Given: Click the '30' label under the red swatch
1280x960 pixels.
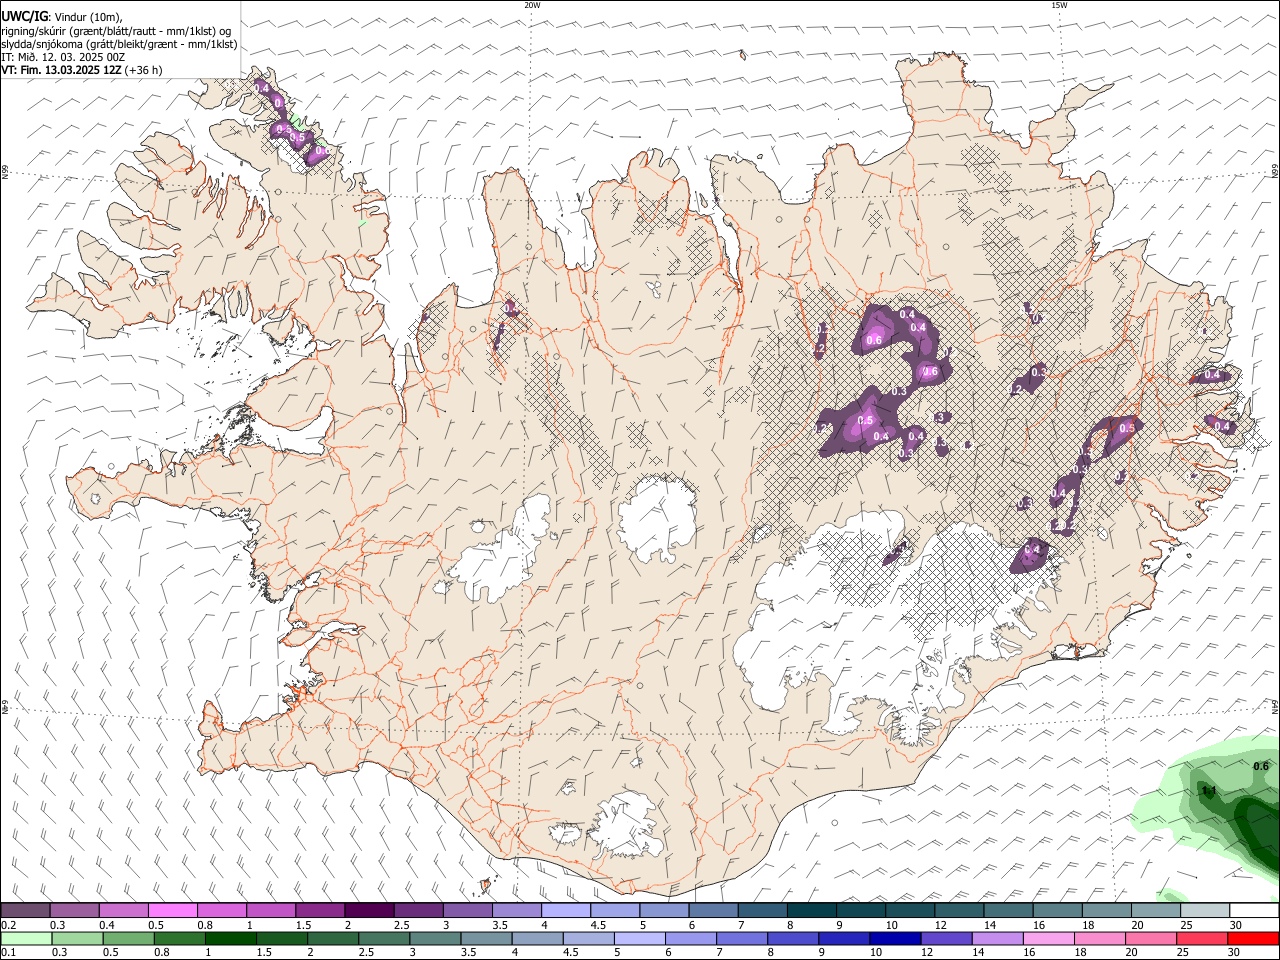Looking at the screenshot, I should [x=1235, y=953].
